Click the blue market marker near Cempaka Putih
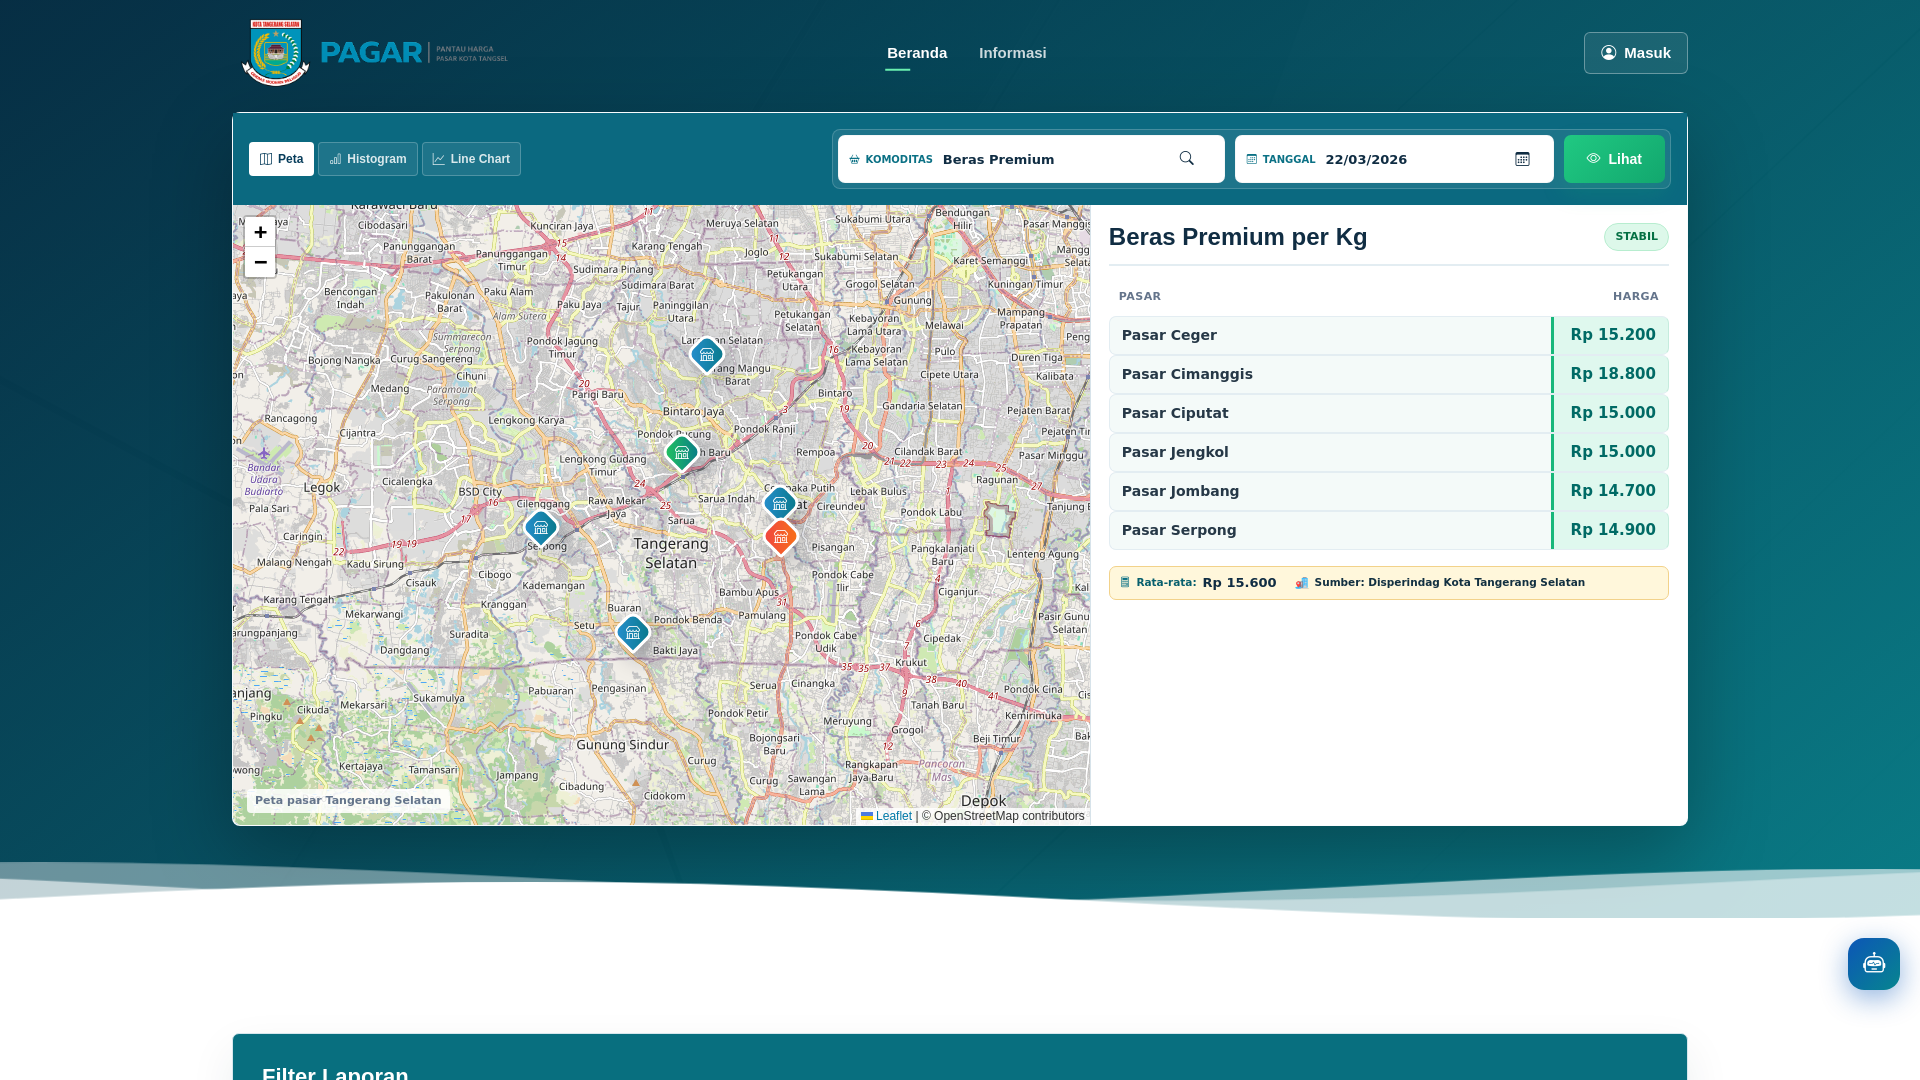 (x=780, y=503)
